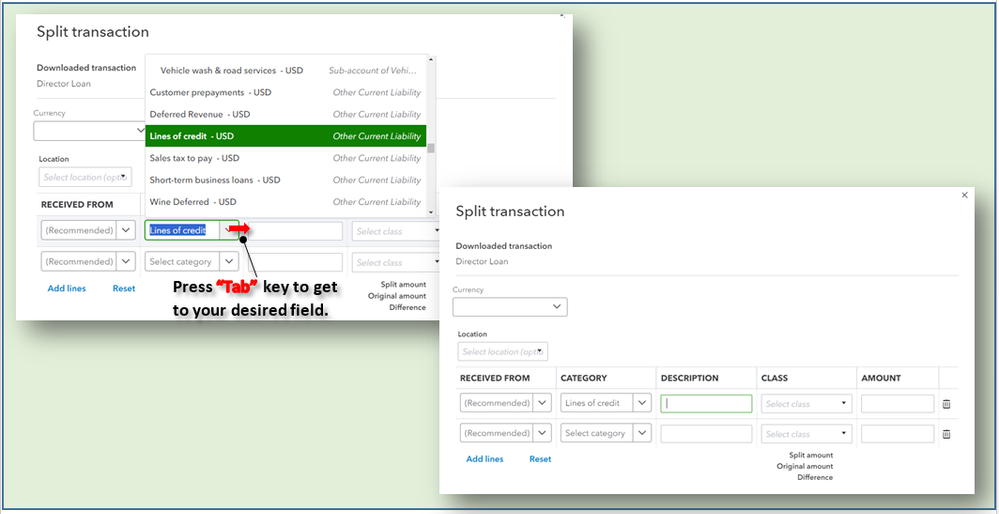999x514 pixels.
Task: Click scroll-up arrow of category list
Action: (431, 59)
